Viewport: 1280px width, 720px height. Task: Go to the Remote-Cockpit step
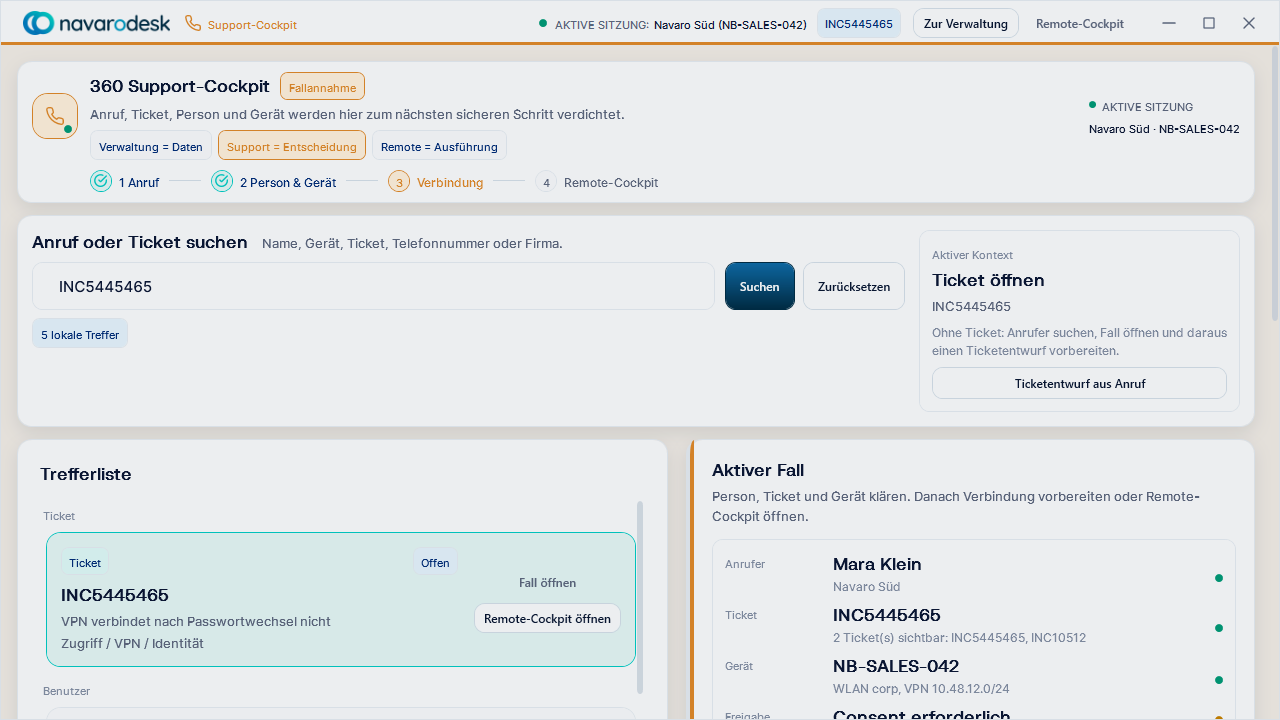(611, 183)
